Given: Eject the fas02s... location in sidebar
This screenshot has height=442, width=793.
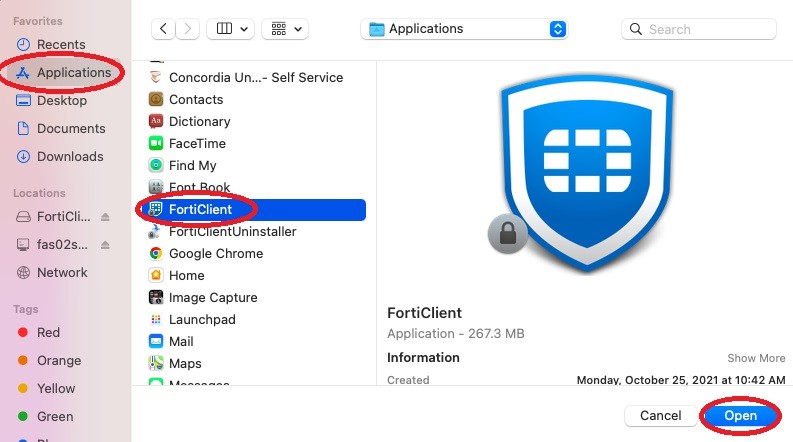Looking at the screenshot, I should pos(106,245).
